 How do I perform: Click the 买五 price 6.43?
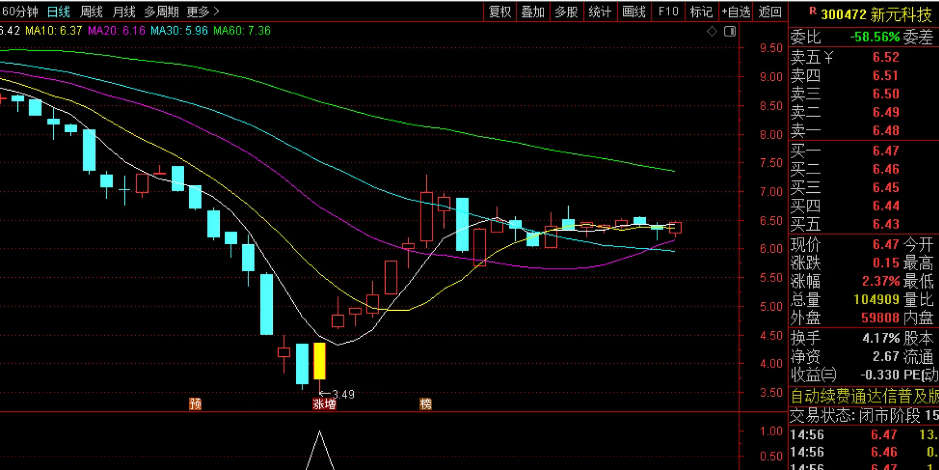click(x=886, y=224)
